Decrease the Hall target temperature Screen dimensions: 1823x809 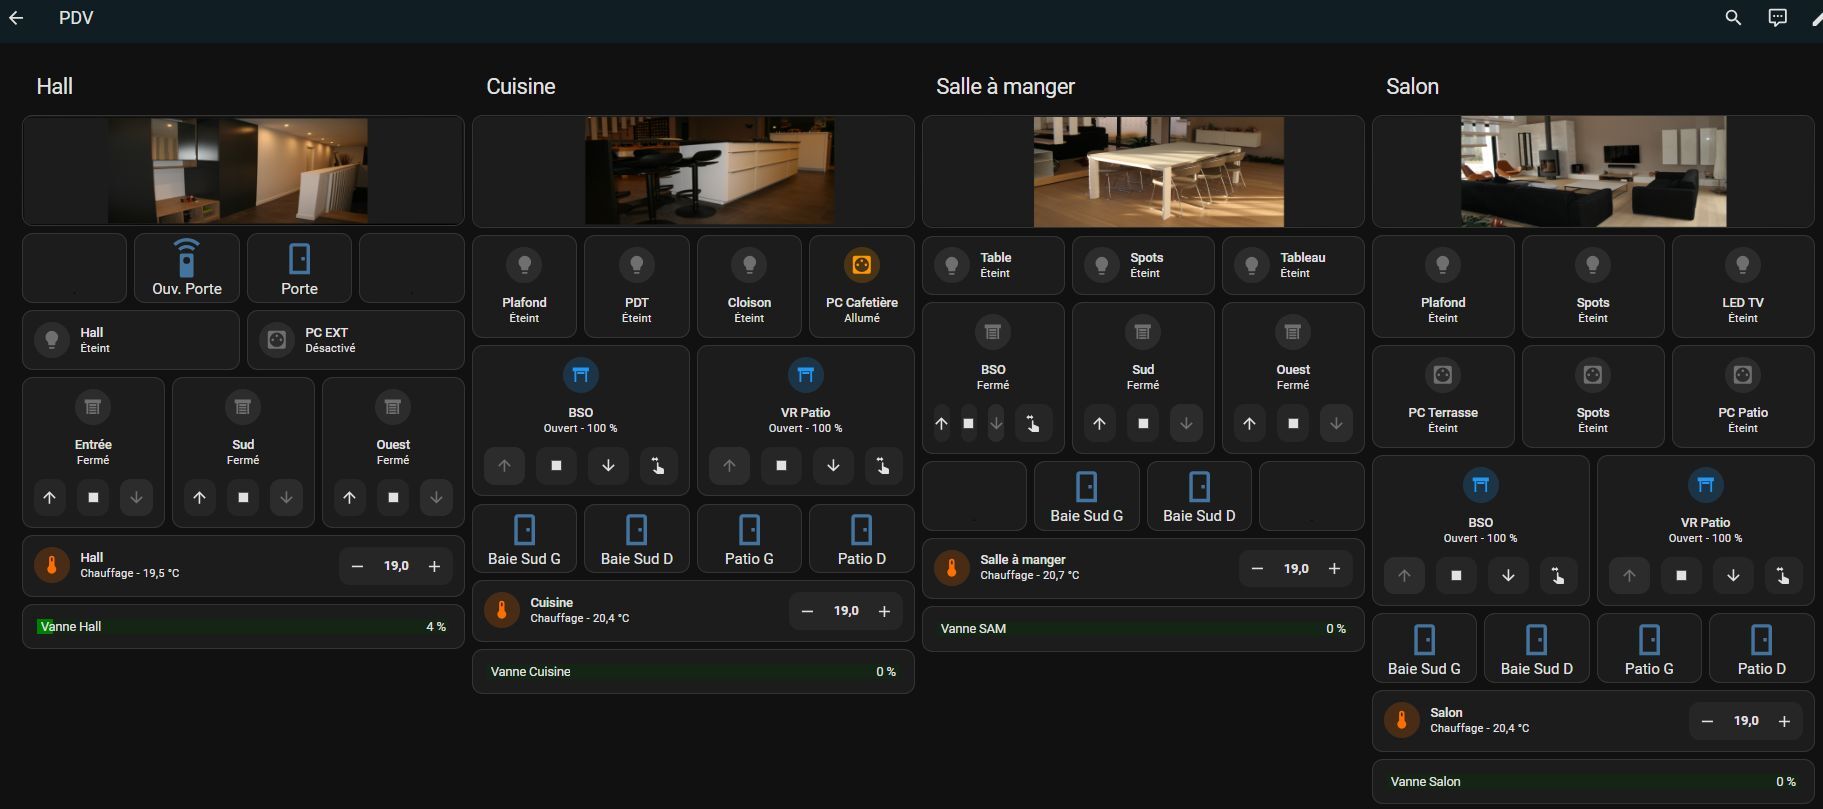pos(357,566)
